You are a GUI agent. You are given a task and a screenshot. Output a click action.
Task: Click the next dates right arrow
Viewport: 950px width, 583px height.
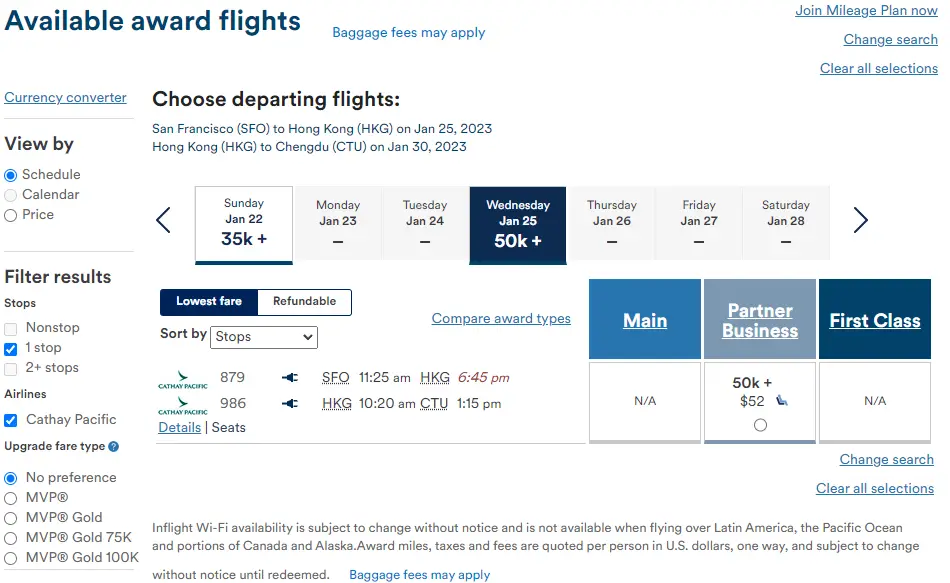(x=860, y=221)
